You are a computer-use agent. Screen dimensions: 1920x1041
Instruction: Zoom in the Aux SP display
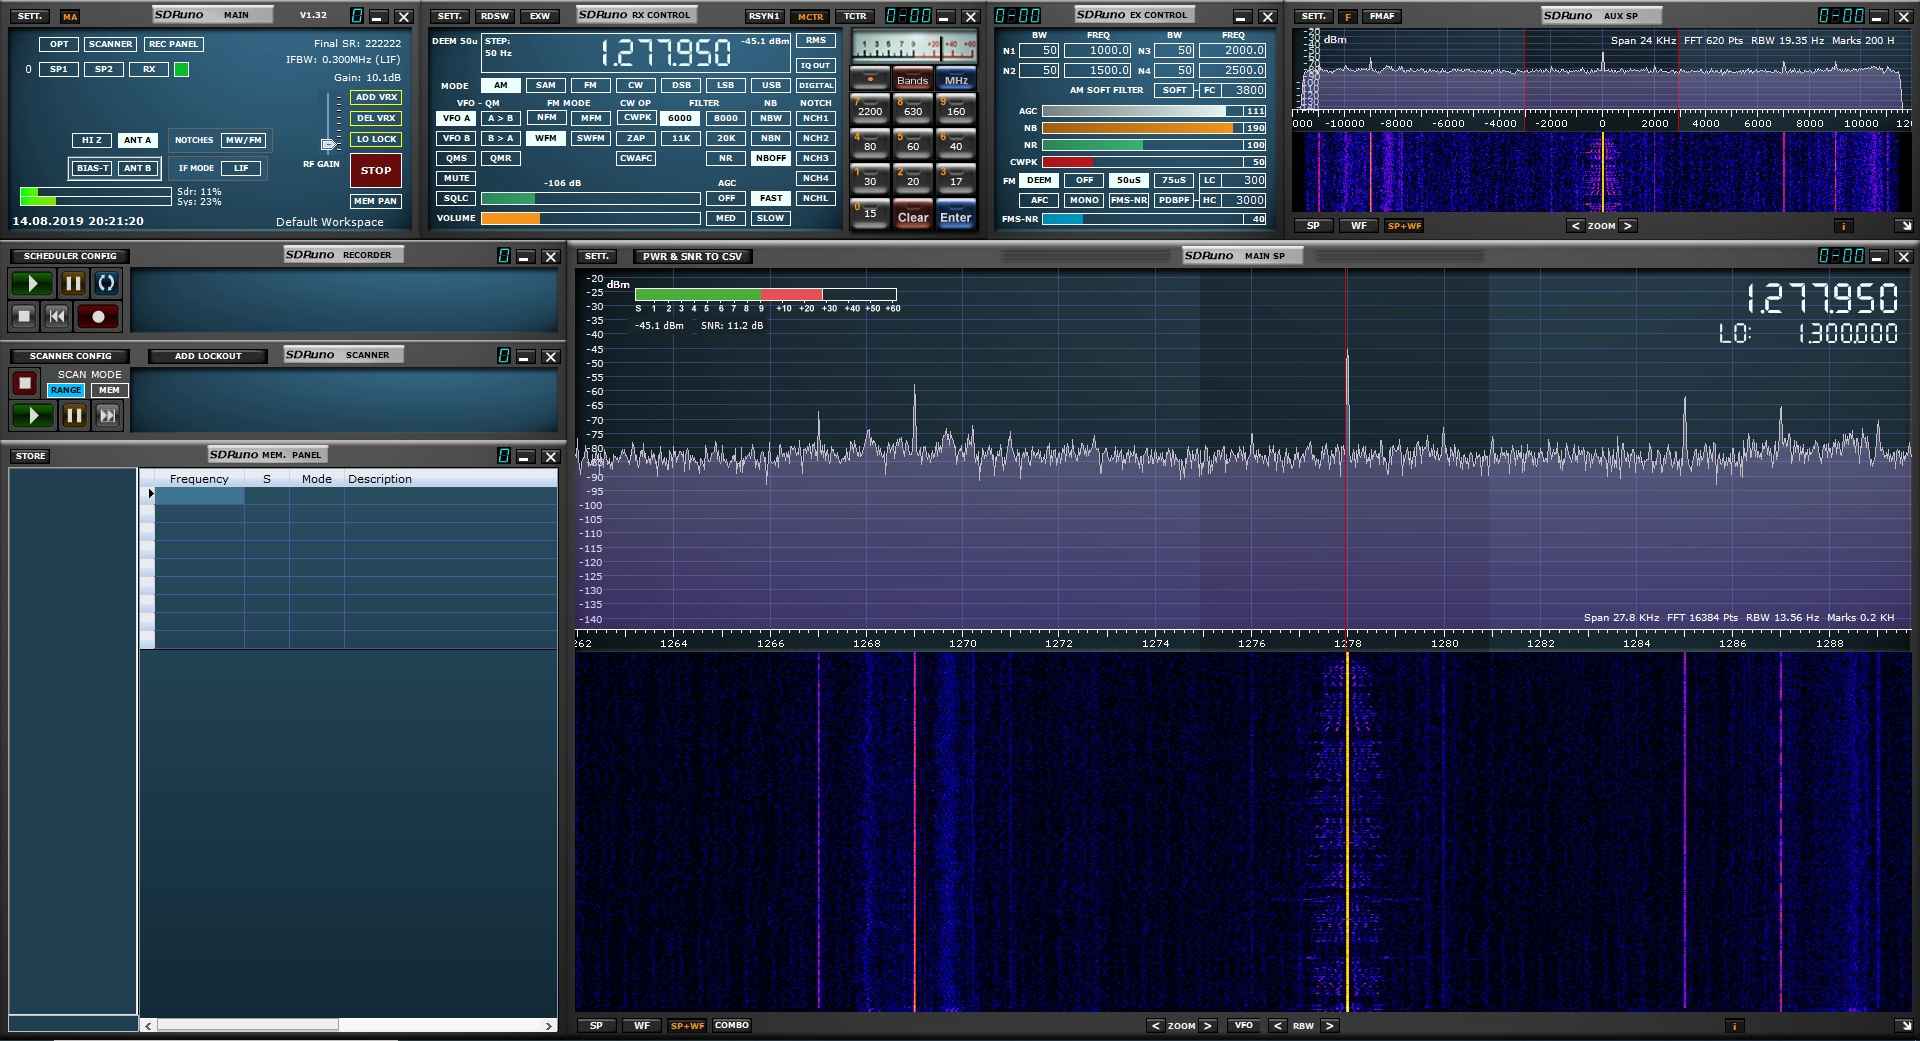click(1628, 226)
